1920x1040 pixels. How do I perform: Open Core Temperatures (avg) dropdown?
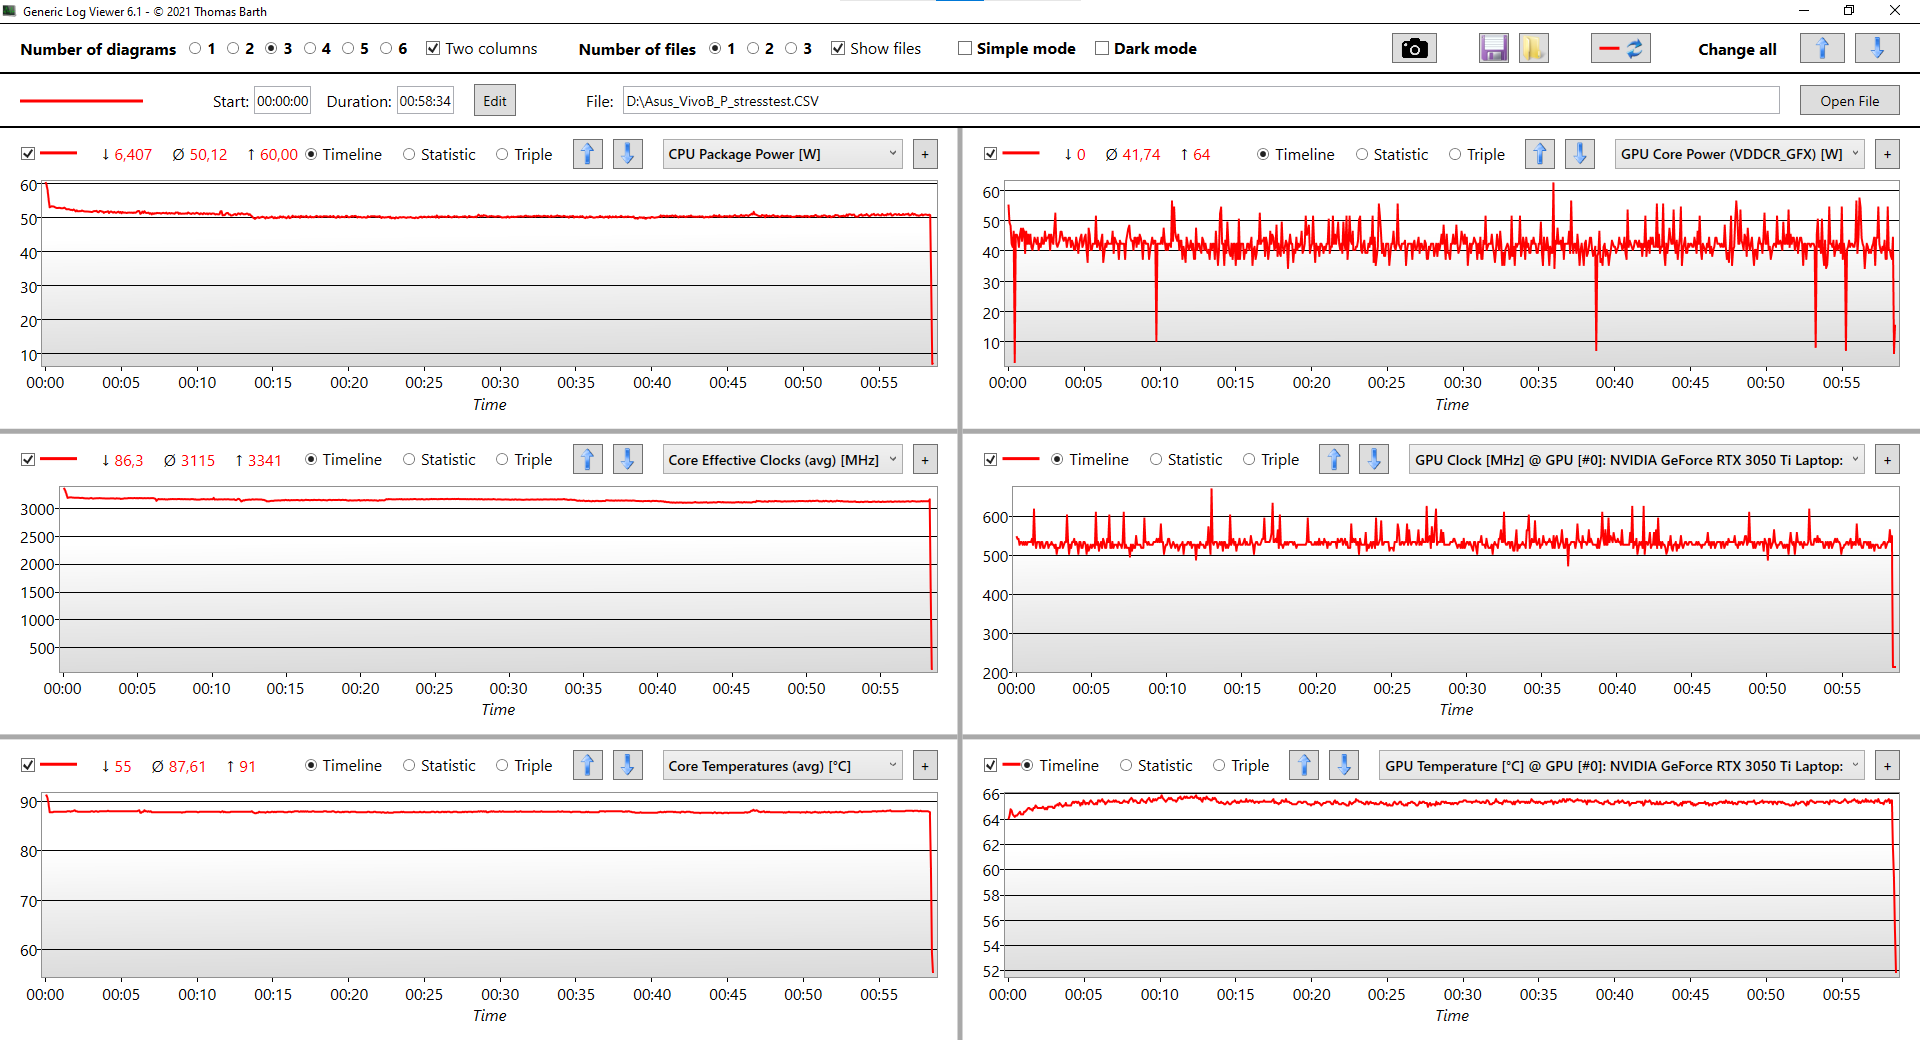782,766
